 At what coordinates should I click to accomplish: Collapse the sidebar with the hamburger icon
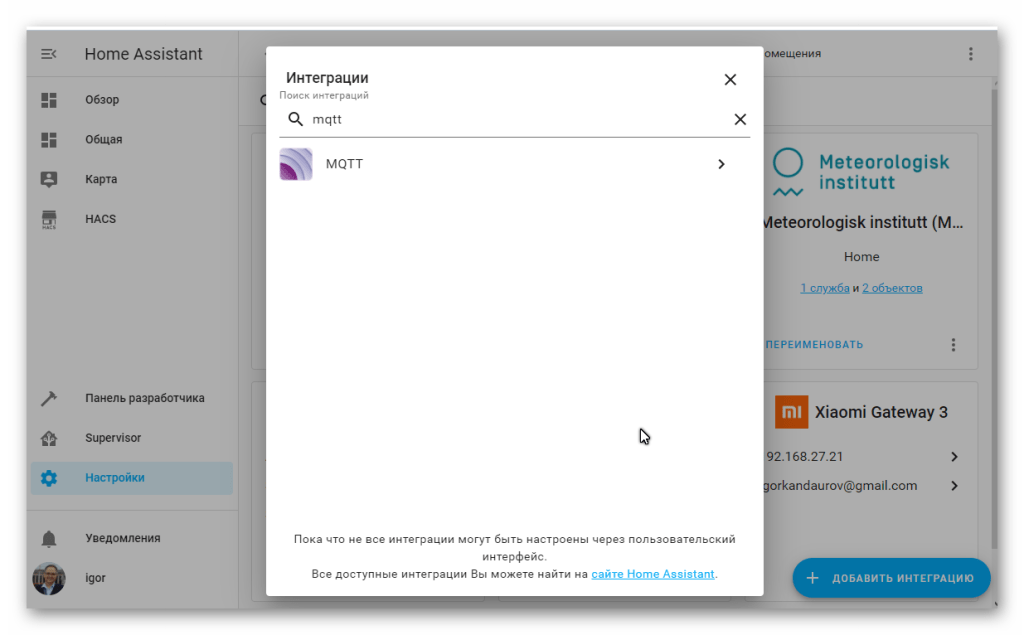point(48,54)
